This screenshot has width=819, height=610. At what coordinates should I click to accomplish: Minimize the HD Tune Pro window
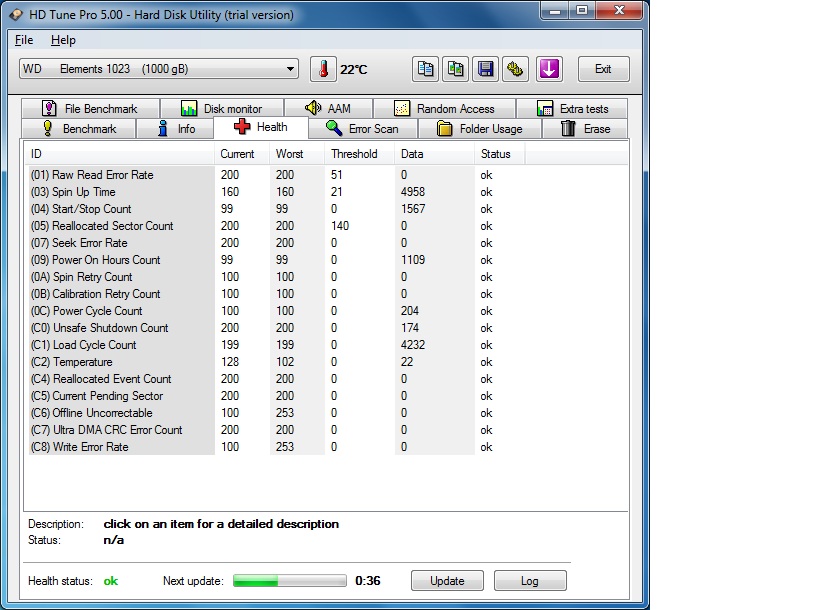555,10
